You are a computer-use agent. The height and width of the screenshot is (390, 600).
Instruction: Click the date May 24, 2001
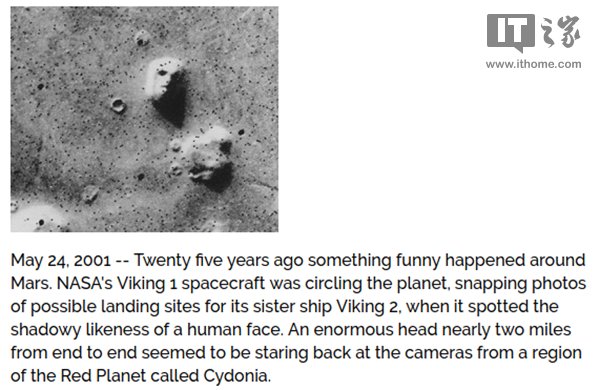(61, 261)
